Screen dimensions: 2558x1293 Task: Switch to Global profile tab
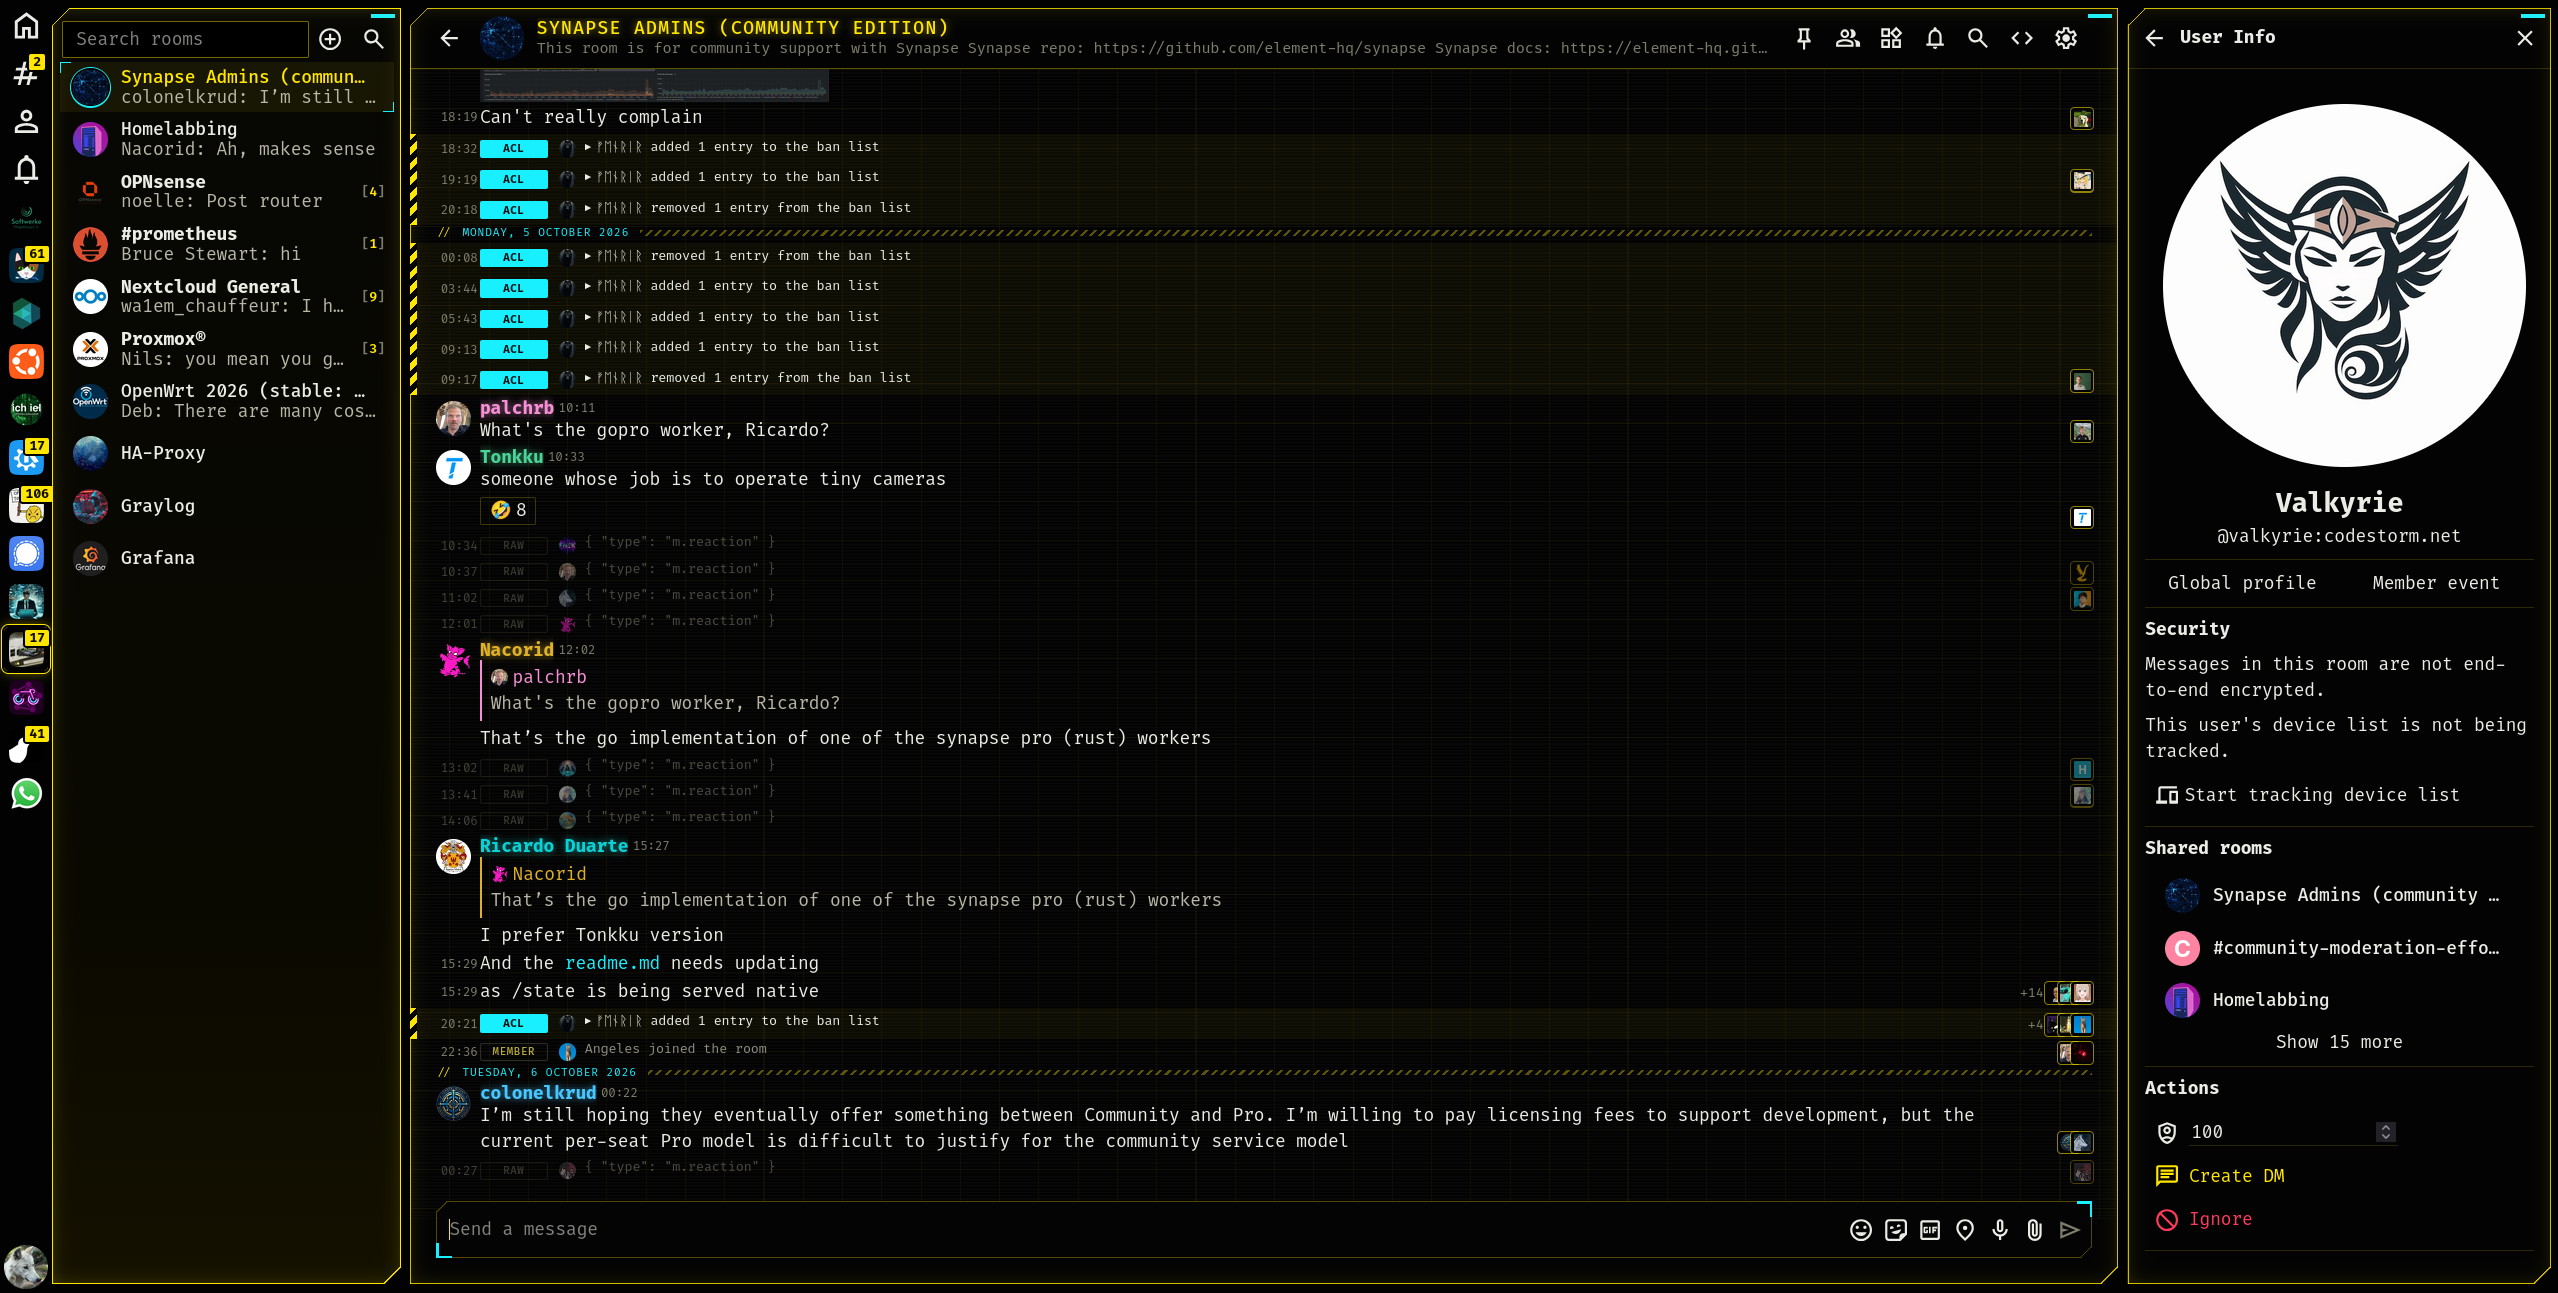[x=2241, y=583]
